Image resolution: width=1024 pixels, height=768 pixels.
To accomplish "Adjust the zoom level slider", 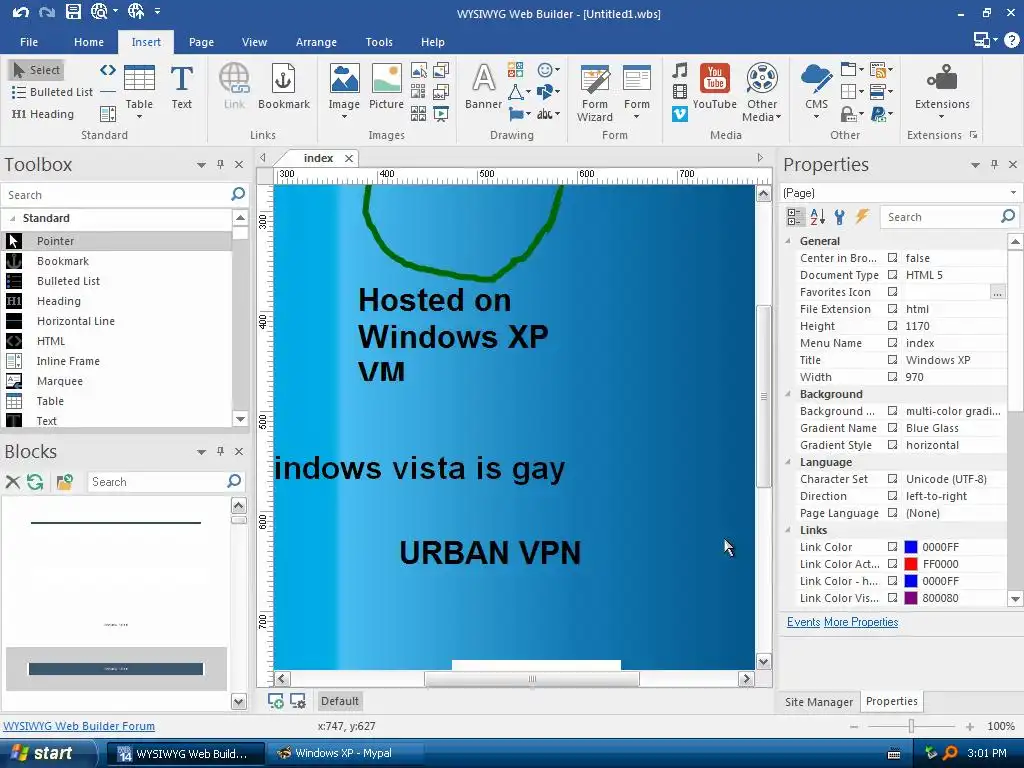I will [x=911, y=726].
